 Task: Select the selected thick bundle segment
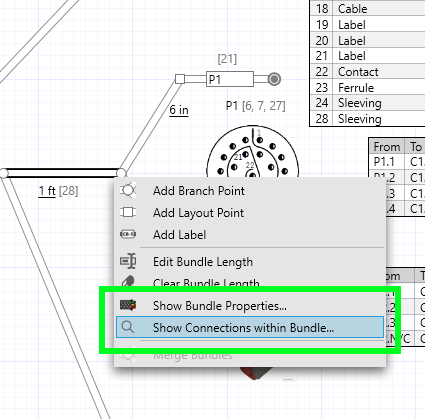62,173
